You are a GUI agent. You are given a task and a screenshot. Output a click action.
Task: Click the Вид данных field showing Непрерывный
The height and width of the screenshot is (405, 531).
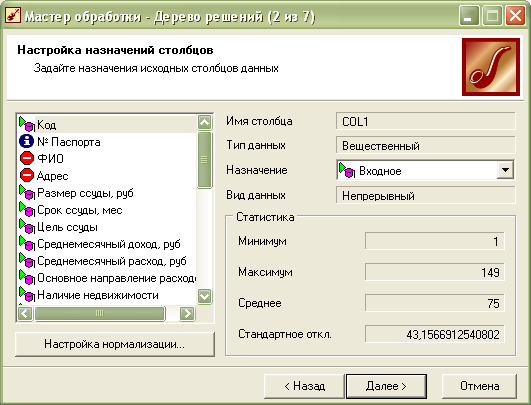(426, 195)
